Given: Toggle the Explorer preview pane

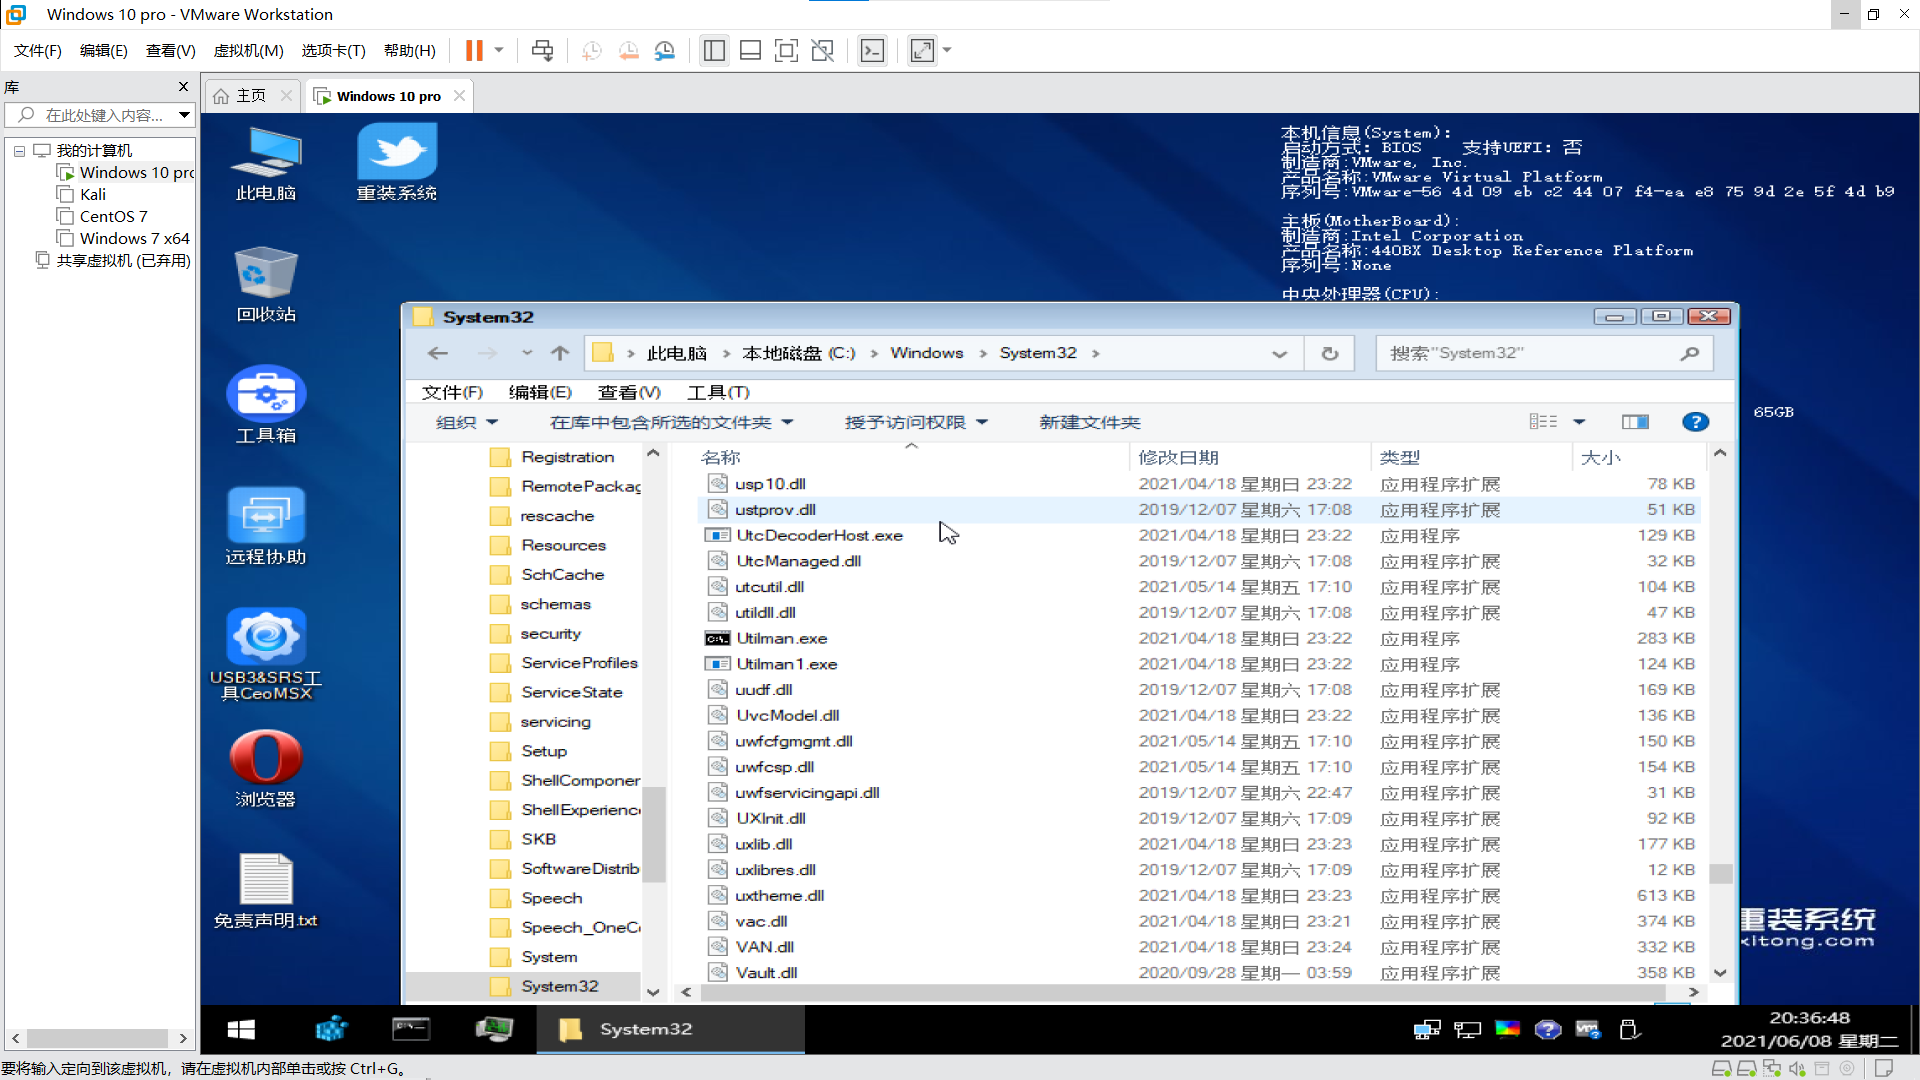Looking at the screenshot, I should click(1636, 421).
